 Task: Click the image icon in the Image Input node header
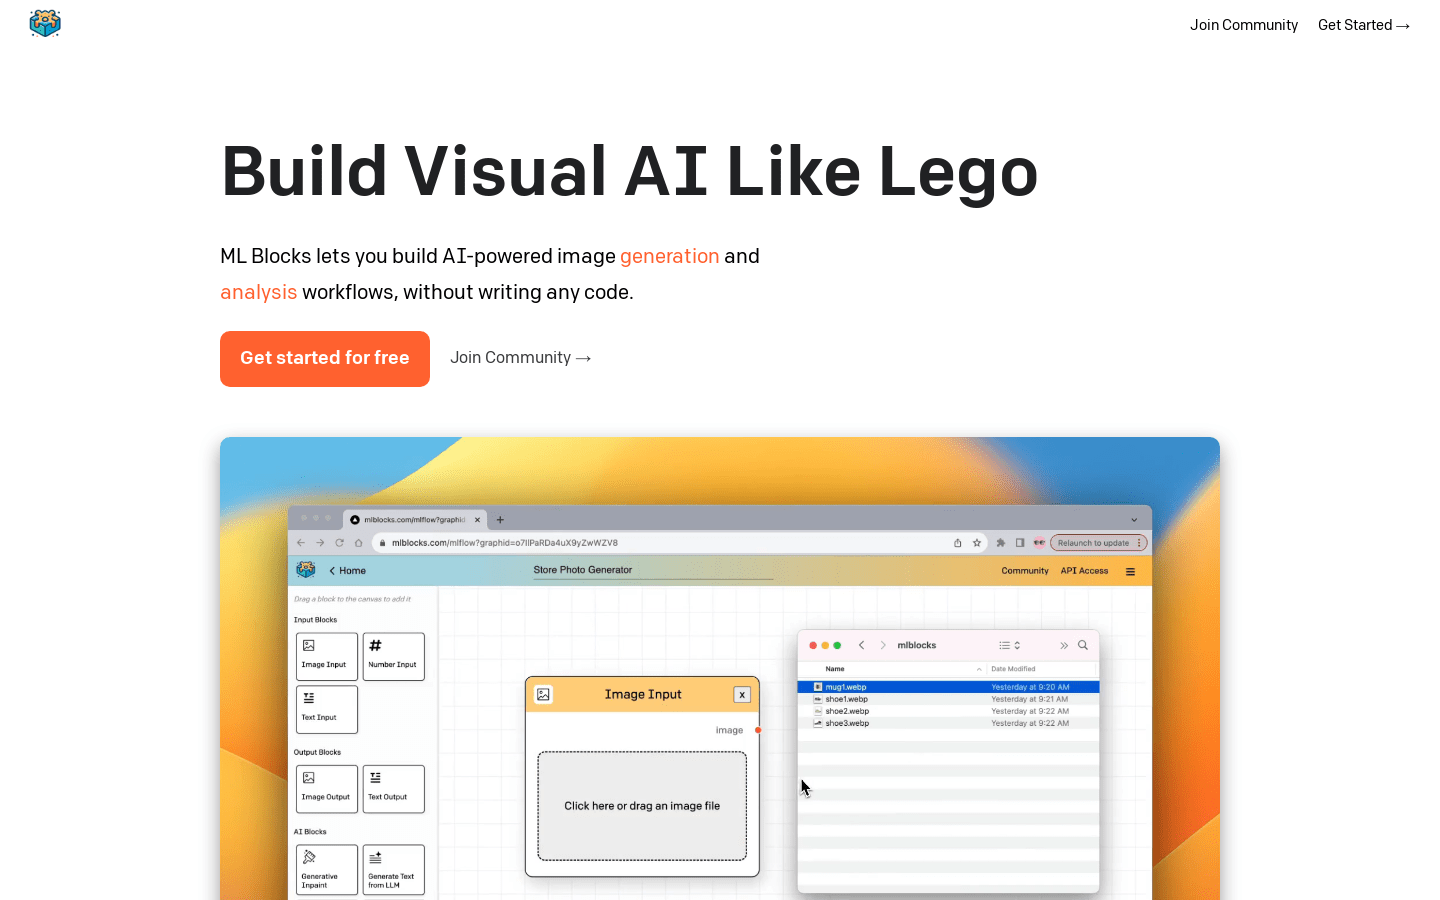(543, 694)
